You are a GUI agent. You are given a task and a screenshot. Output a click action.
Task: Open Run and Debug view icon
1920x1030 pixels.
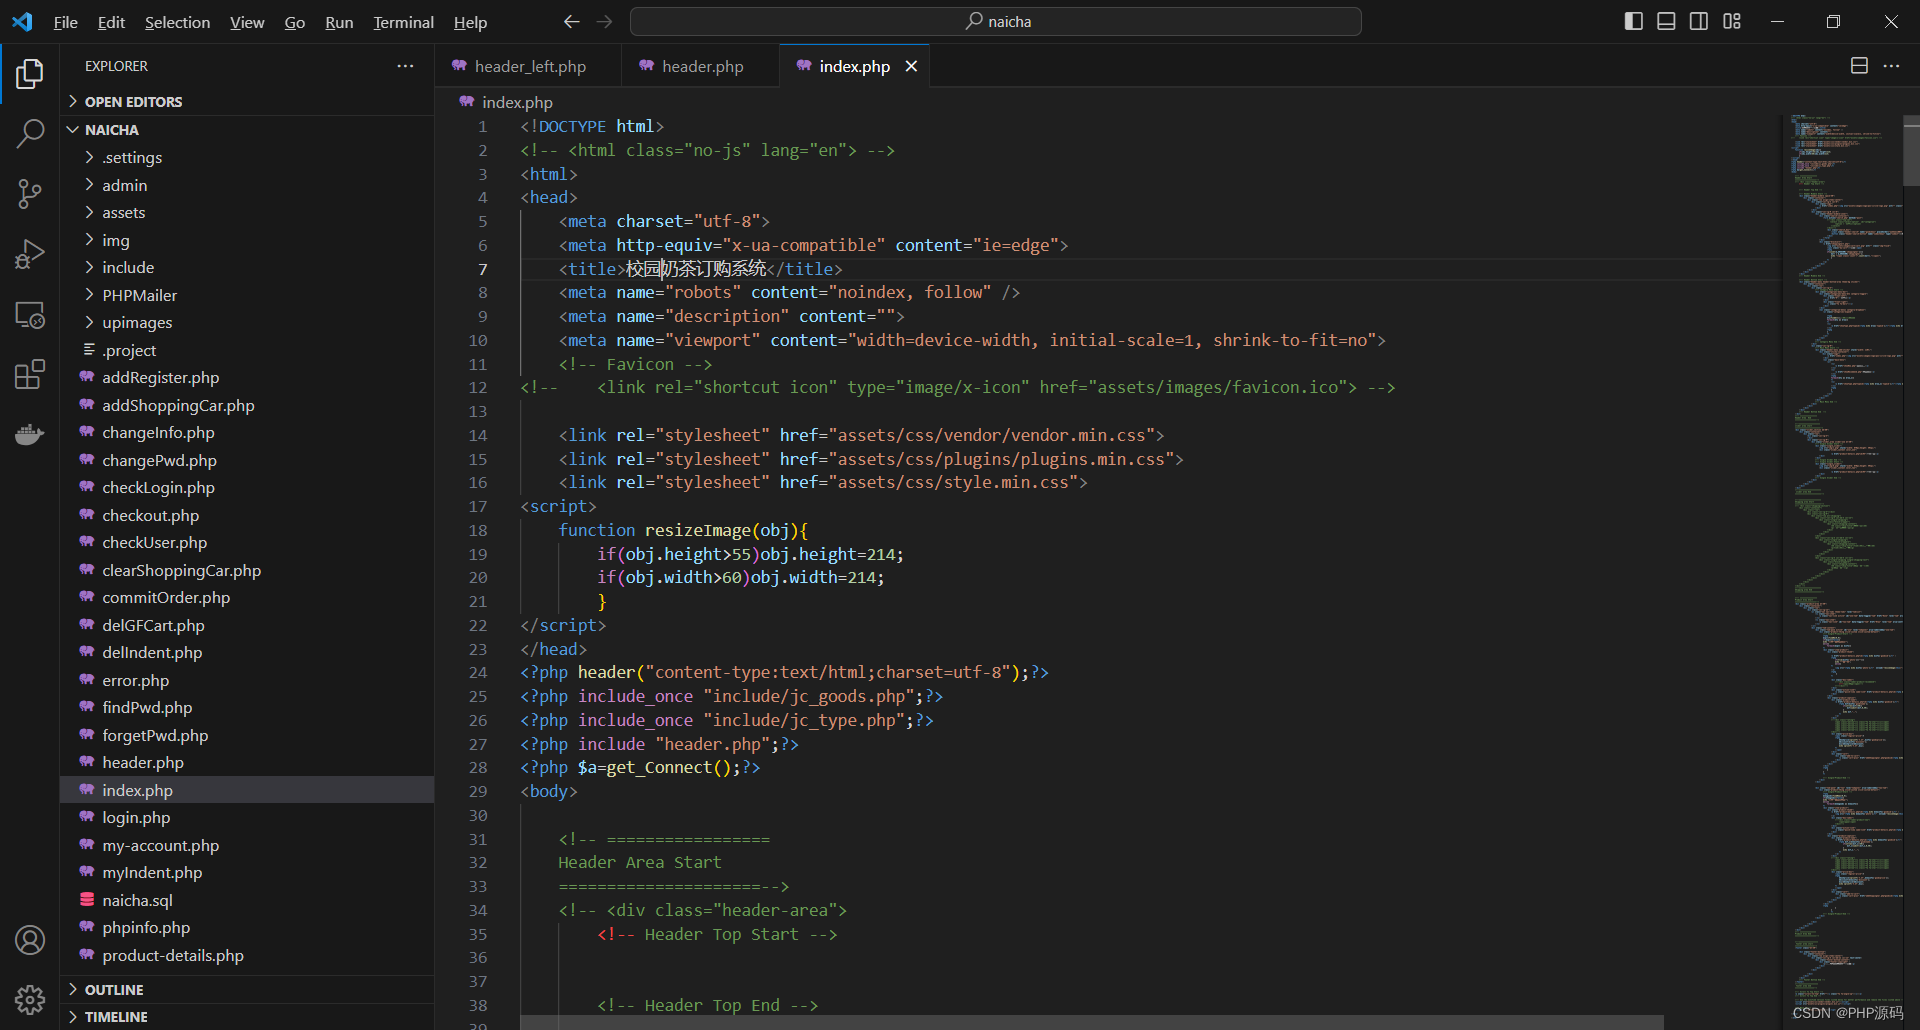[x=30, y=254]
